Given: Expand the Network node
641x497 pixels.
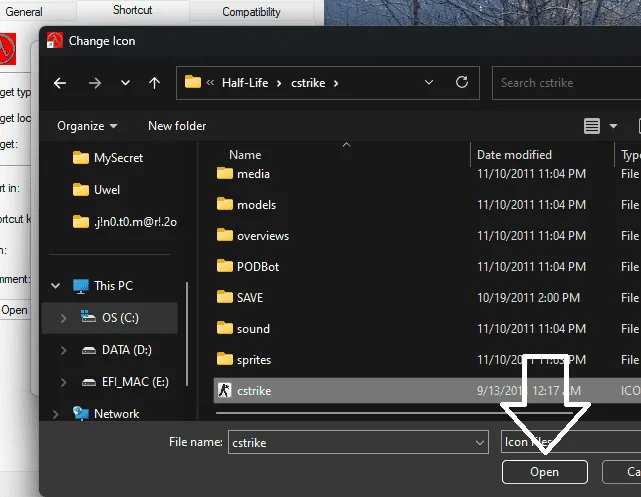Looking at the screenshot, I should click(x=56, y=414).
